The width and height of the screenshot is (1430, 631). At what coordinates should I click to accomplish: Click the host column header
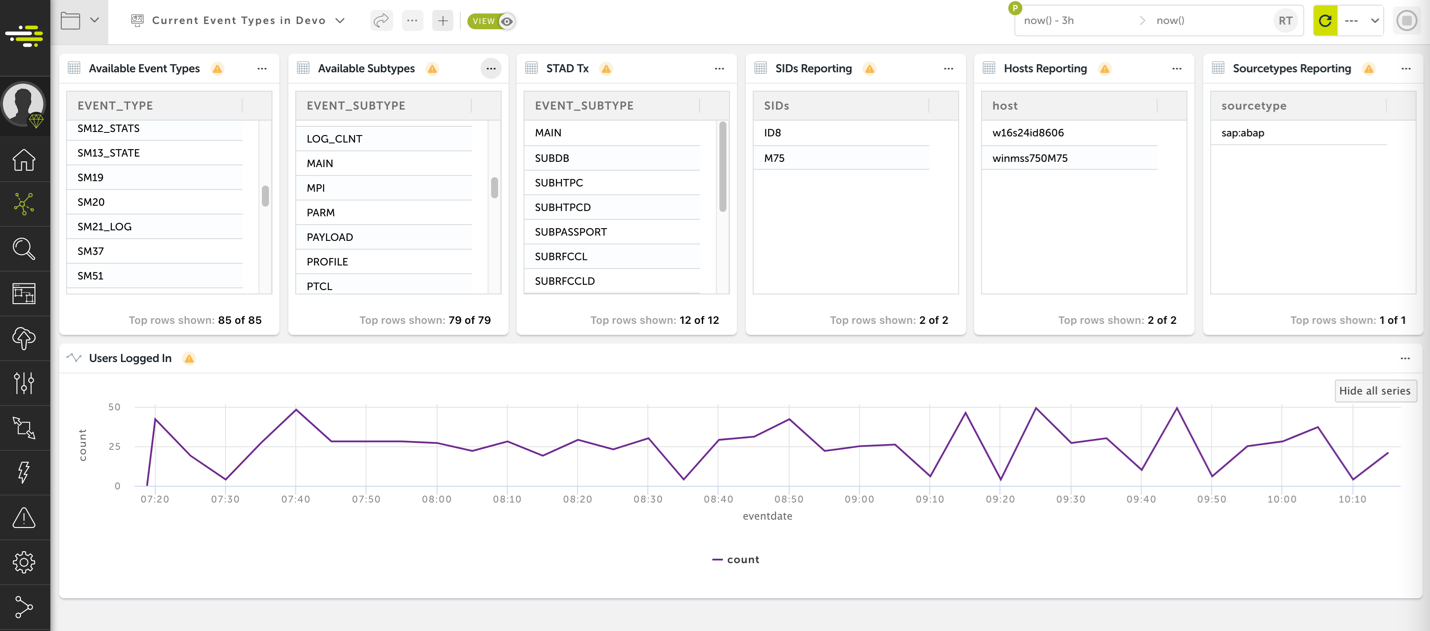pyautogui.click(x=1069, y=105)
